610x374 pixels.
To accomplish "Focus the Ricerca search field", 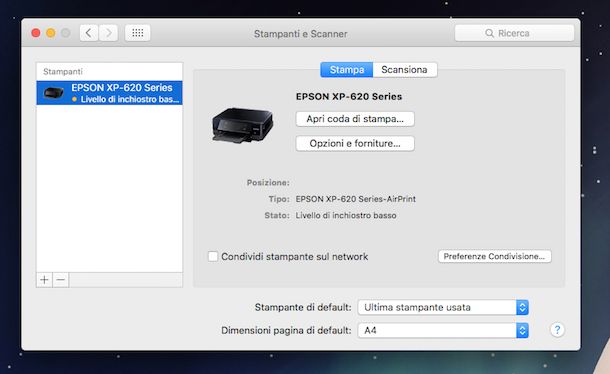I will point(514,33).
